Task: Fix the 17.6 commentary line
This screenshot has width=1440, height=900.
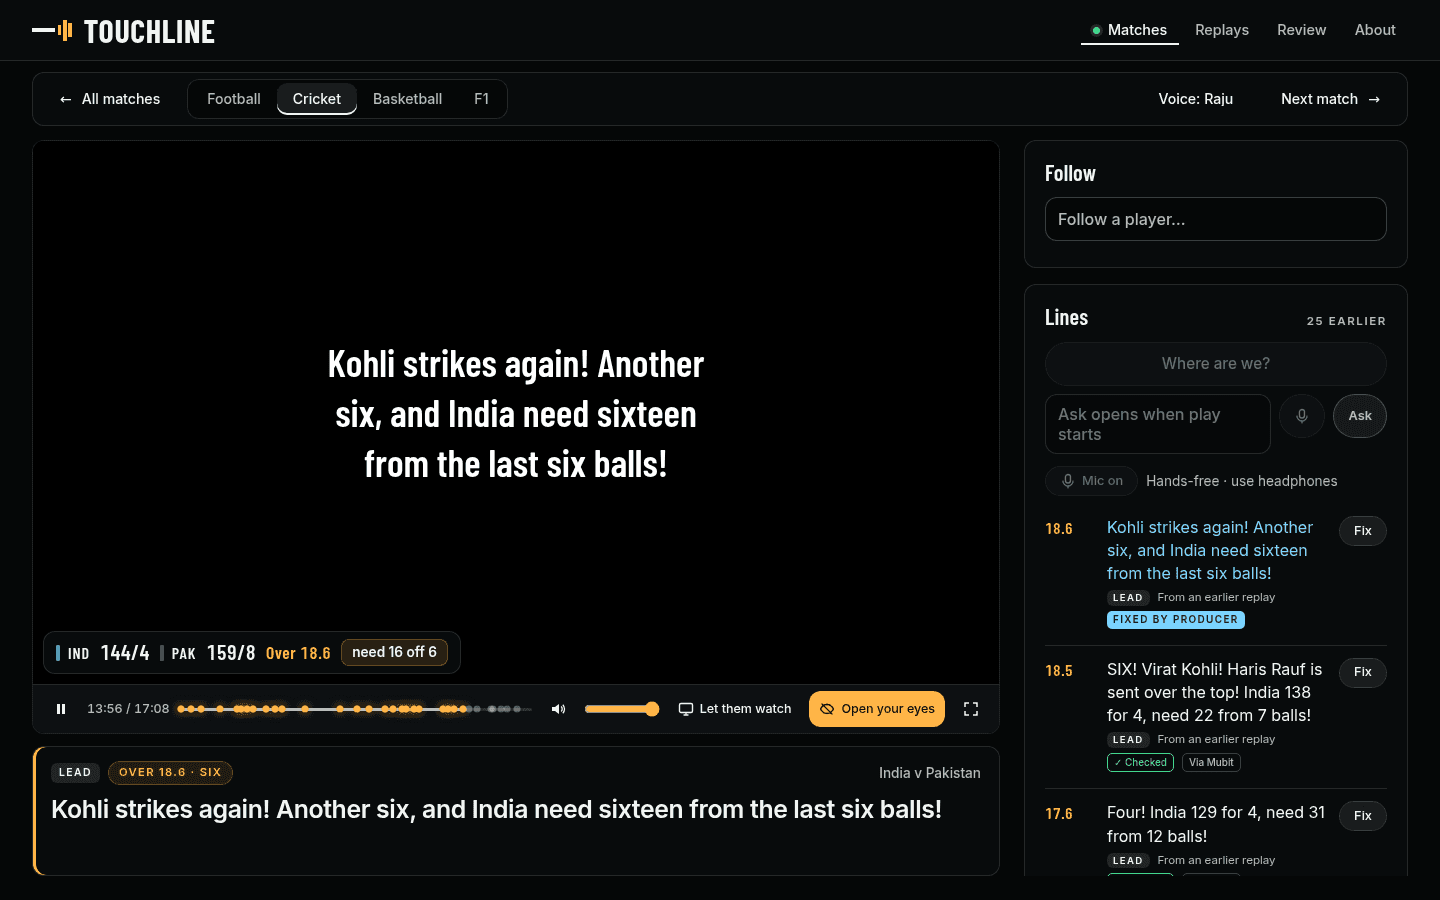Action: click(x=1363, y=816)
